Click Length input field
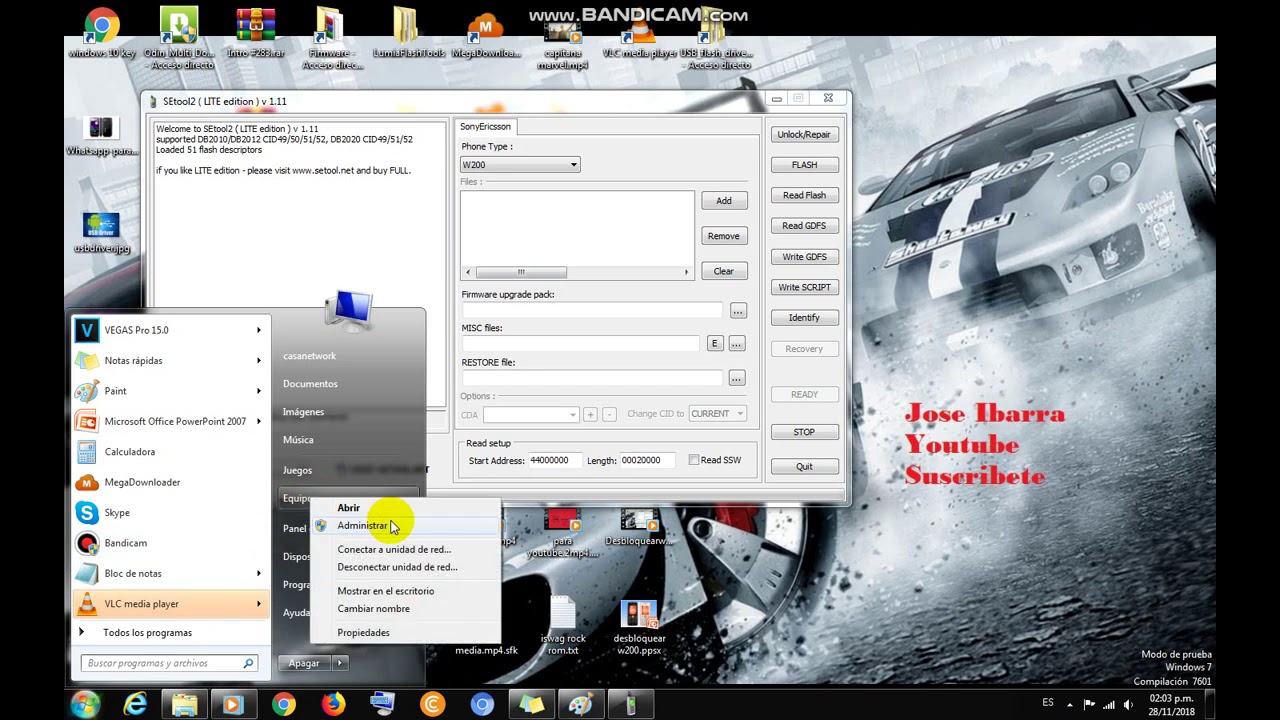Image resolution: width=1280 pixels, height=720 pixels. [x=647, y=461]
